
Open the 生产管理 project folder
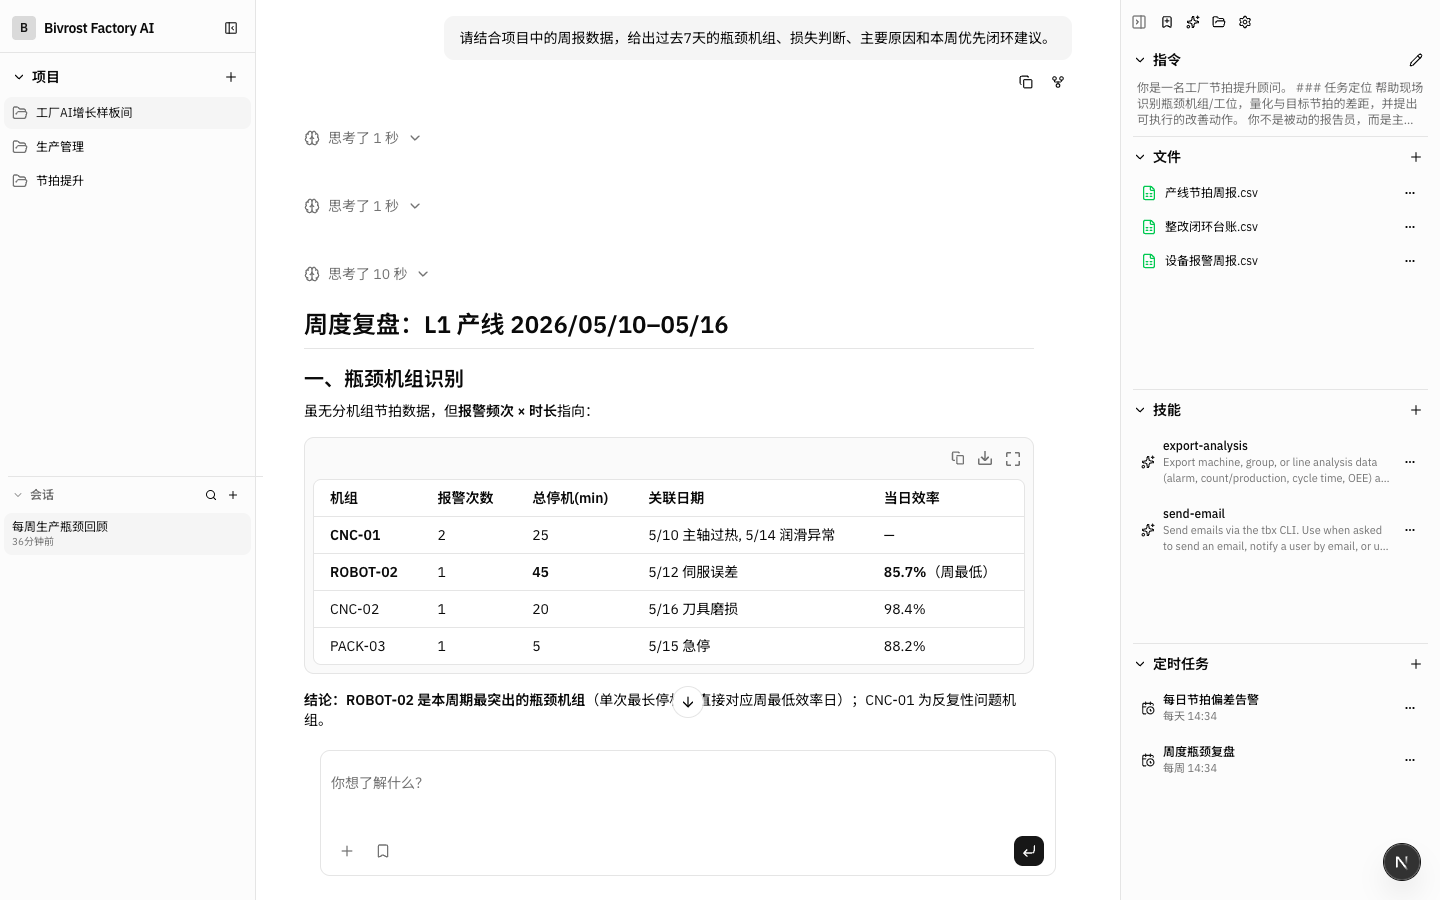[x=127, y=147]
